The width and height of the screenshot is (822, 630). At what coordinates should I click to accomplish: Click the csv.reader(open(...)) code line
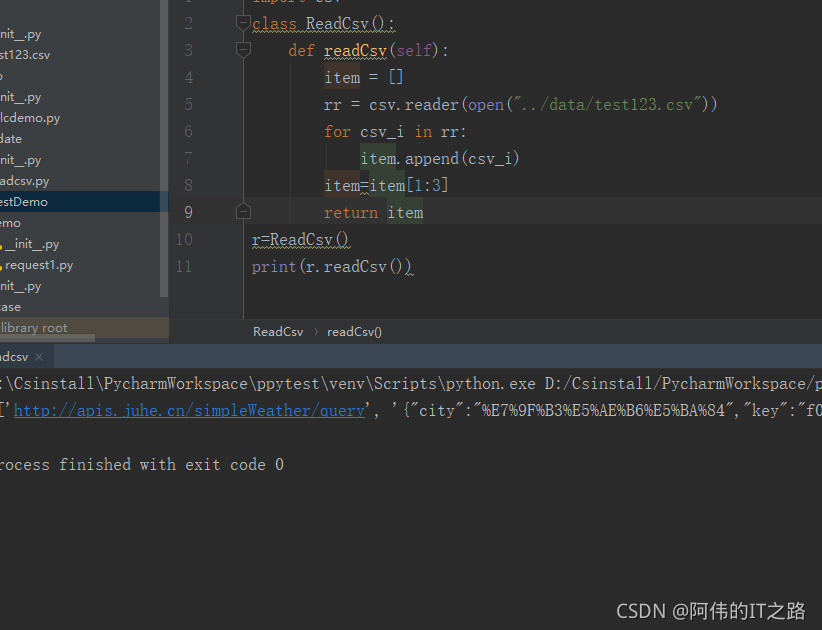click(520, 104)
